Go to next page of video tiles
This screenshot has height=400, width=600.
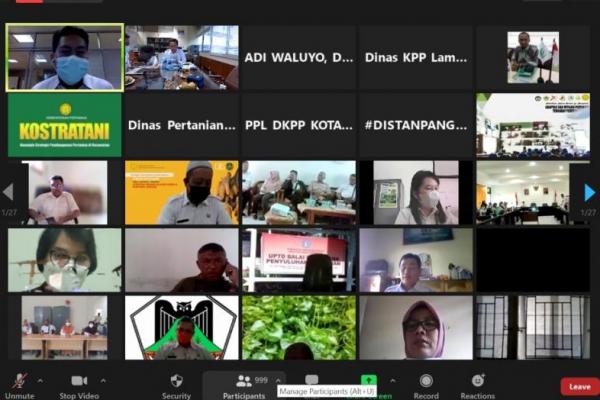click(590, 193)
